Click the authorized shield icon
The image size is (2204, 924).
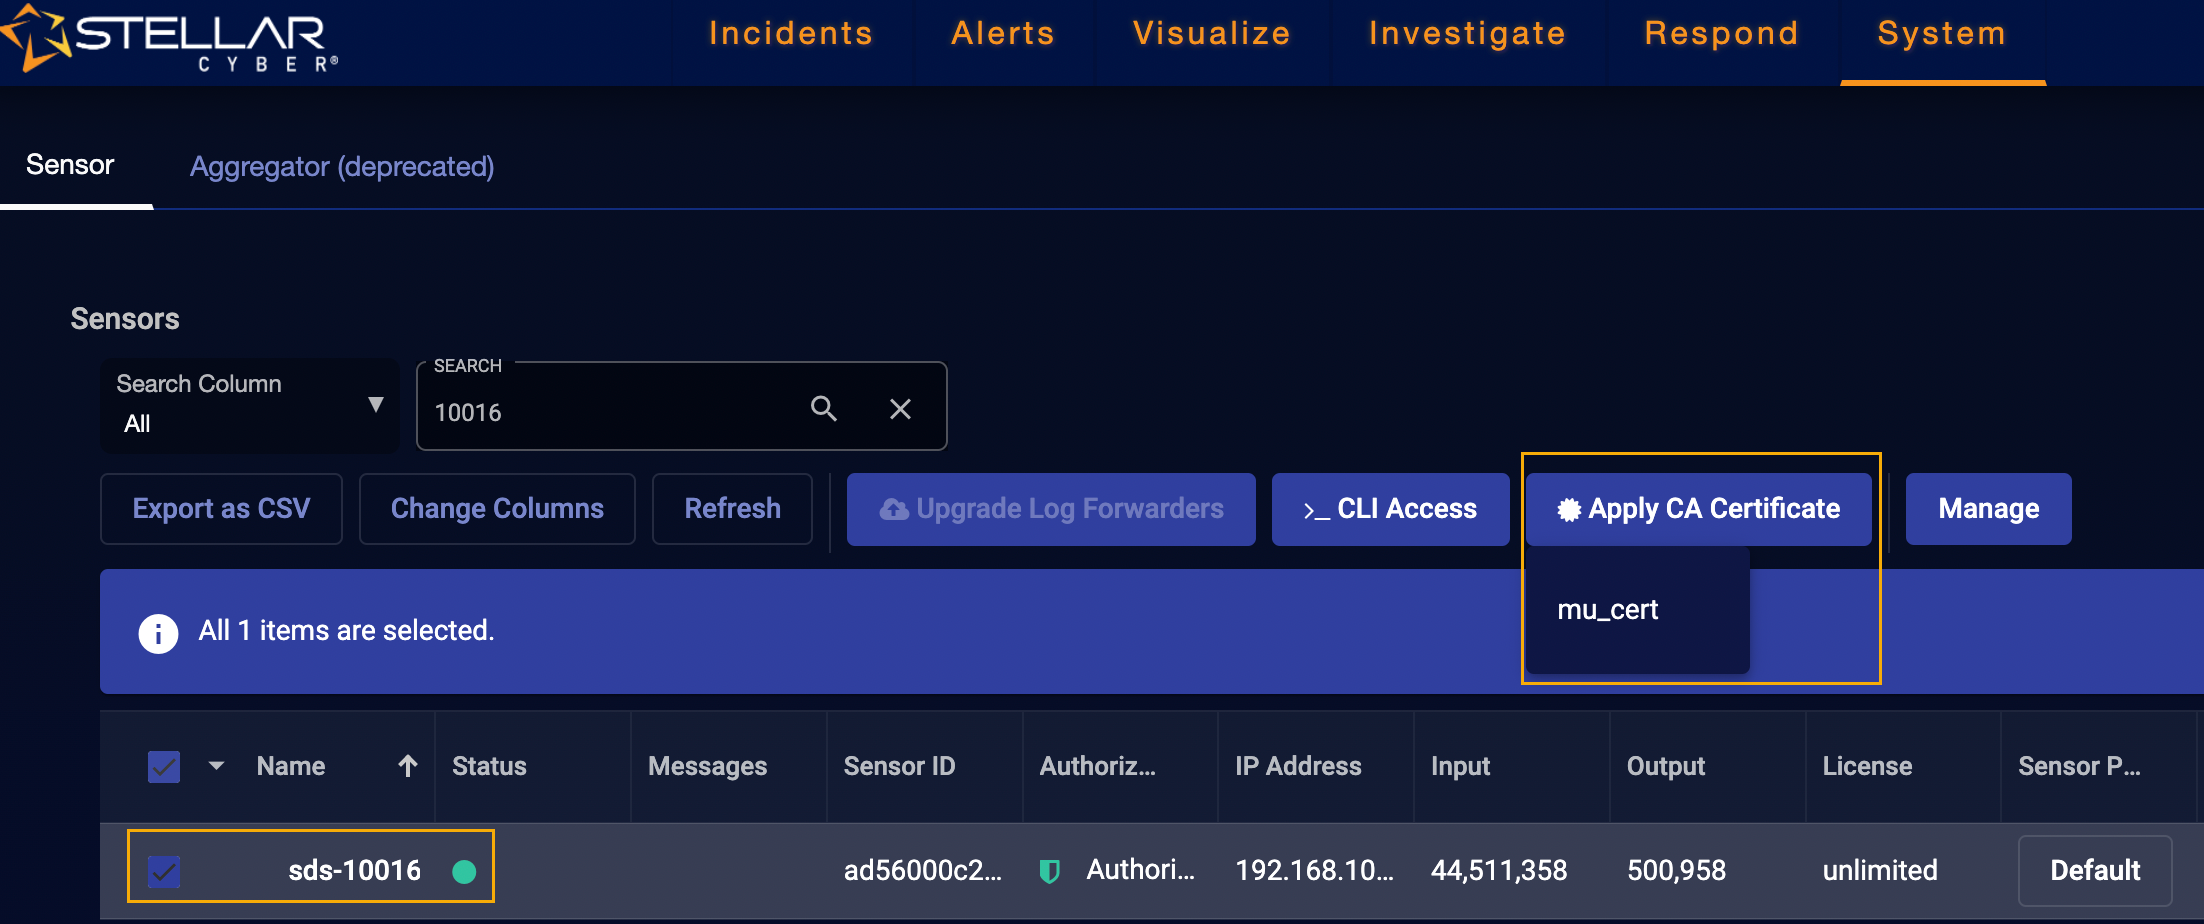click(1049, 871)
